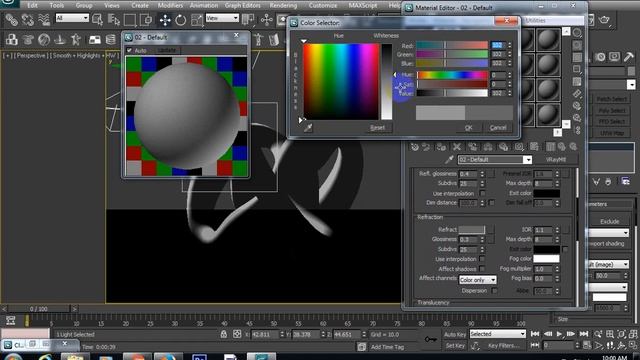
Task: Click Absolute/Offset transform mode toggle icon
Action: point(237,334)
